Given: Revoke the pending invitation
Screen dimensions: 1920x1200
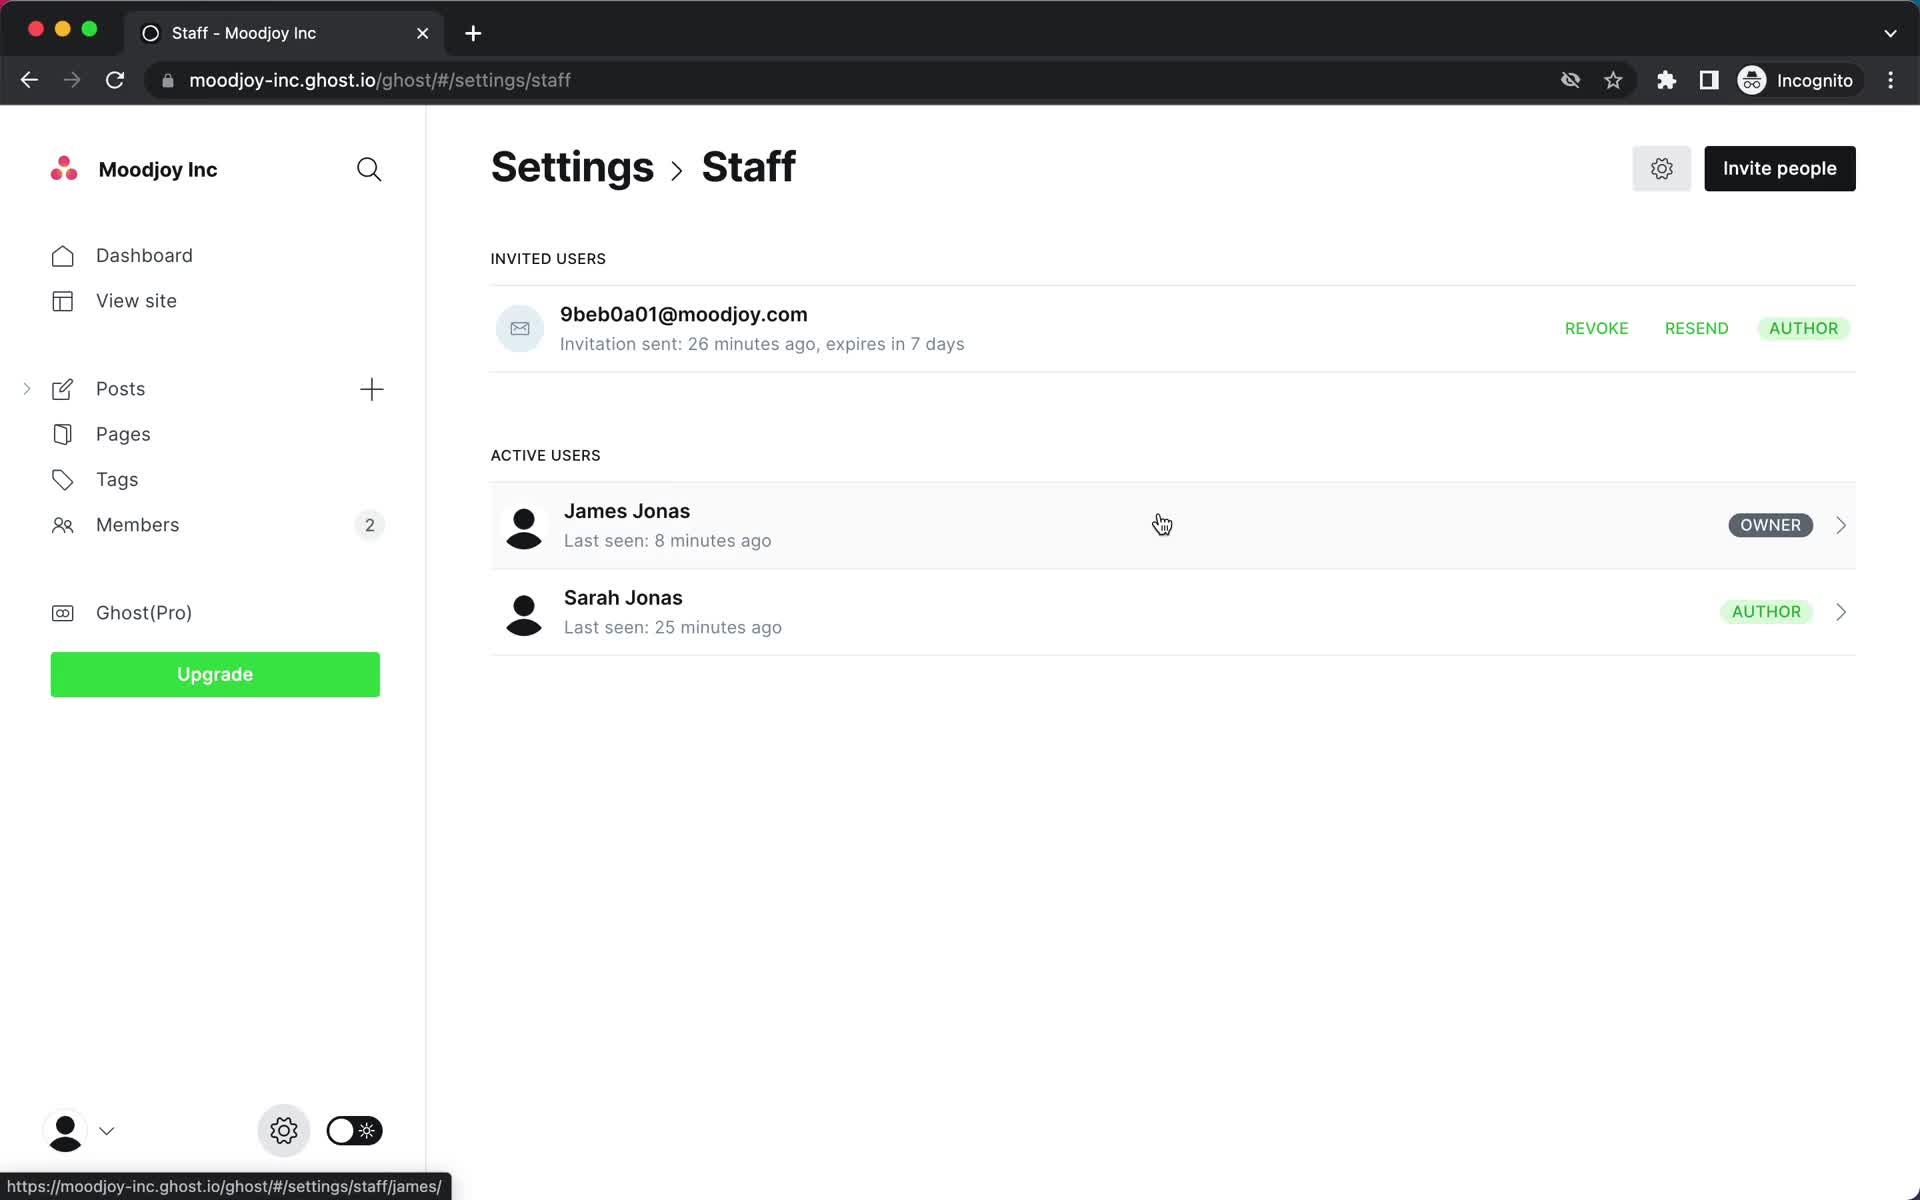Looking at the screenshot, I should (x=1596, y=328).
